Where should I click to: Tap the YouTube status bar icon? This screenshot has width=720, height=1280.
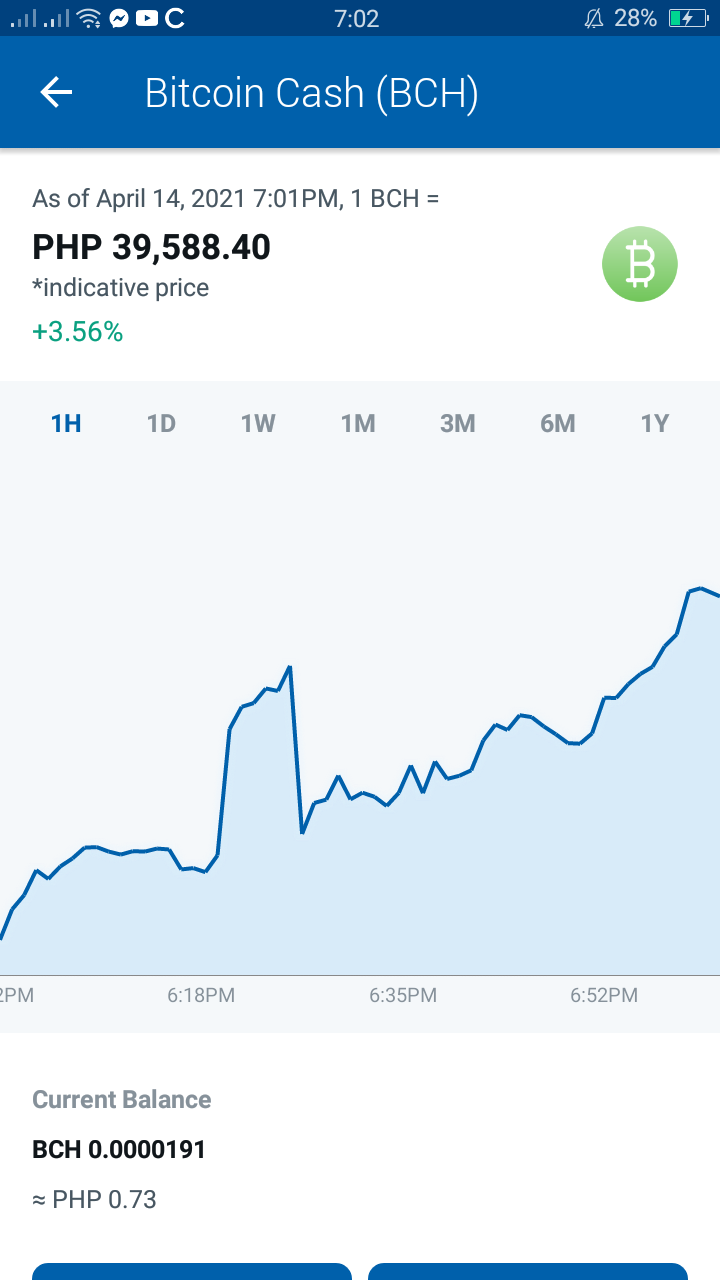pos(146,18)
